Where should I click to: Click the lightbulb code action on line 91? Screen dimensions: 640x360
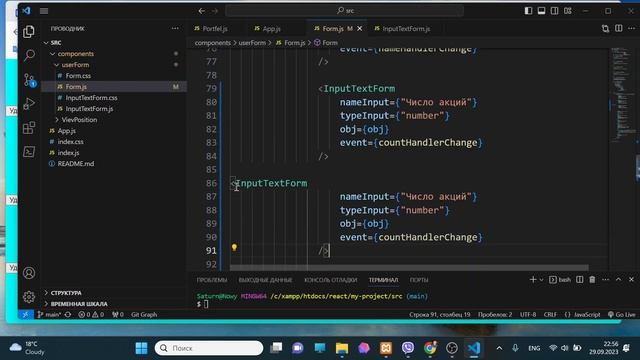pyautogui.click(x=234, y=247)
